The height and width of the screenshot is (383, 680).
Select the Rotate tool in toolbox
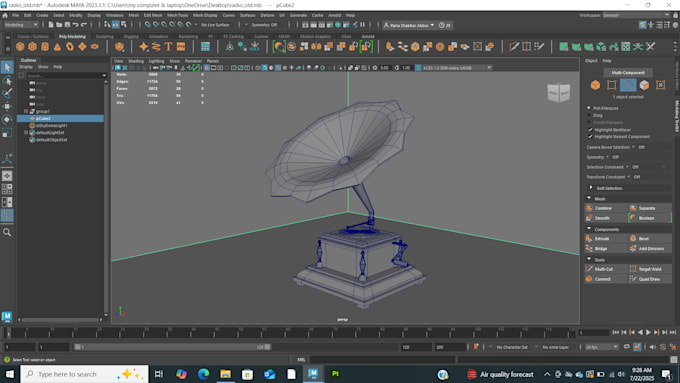point(7,119)
